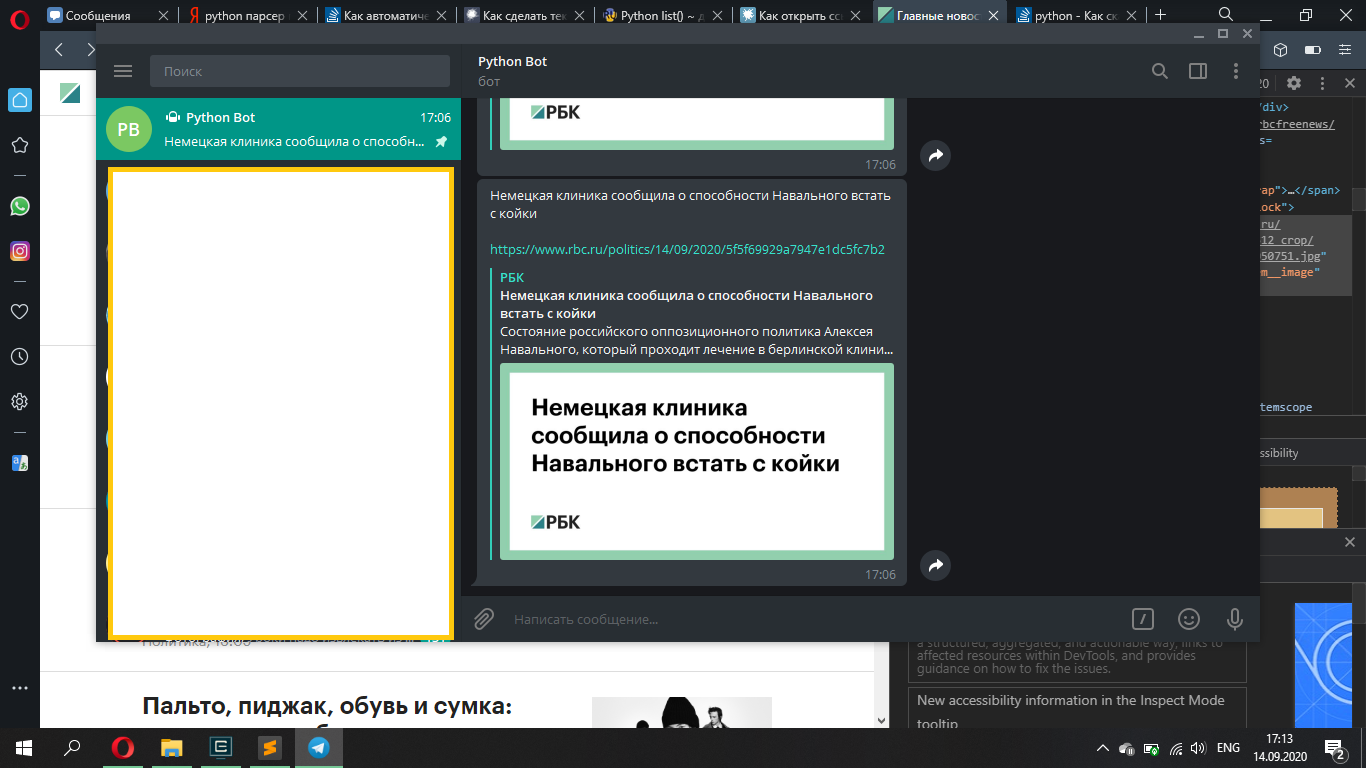Switch to the python - Как browser tab
The image size is (1366, 768).
coord(1078,15)
